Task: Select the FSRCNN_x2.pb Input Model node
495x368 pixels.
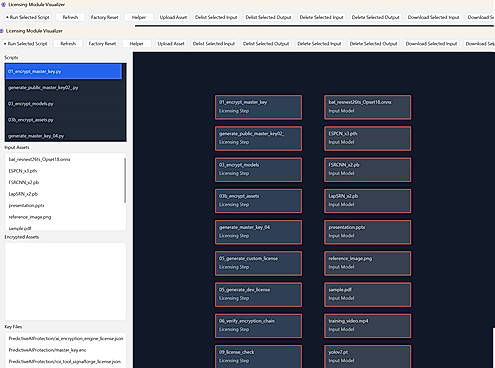Action: point(367,169)
